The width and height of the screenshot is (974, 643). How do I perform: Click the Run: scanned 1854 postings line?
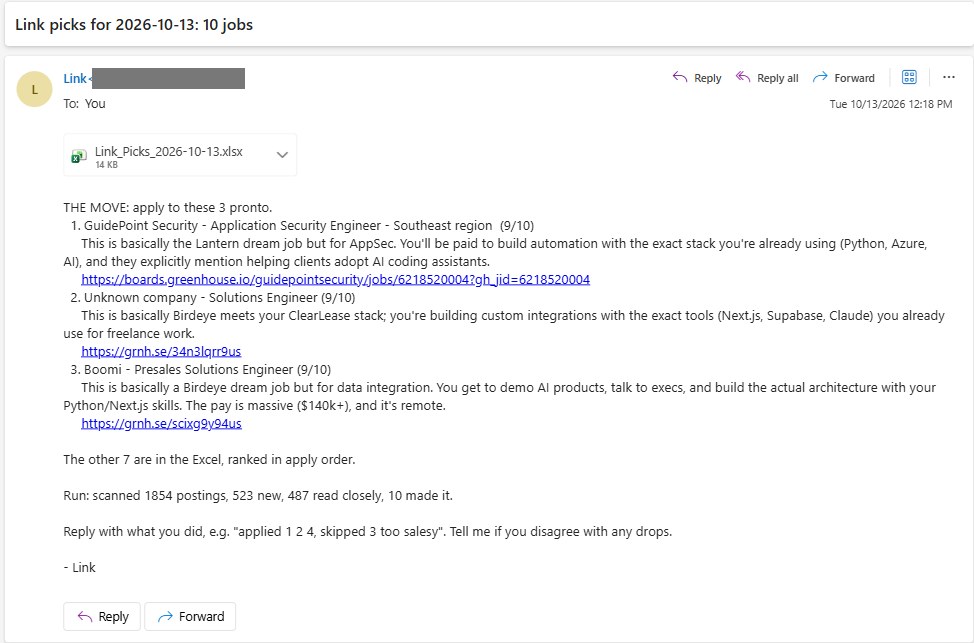tap(258, 496)
